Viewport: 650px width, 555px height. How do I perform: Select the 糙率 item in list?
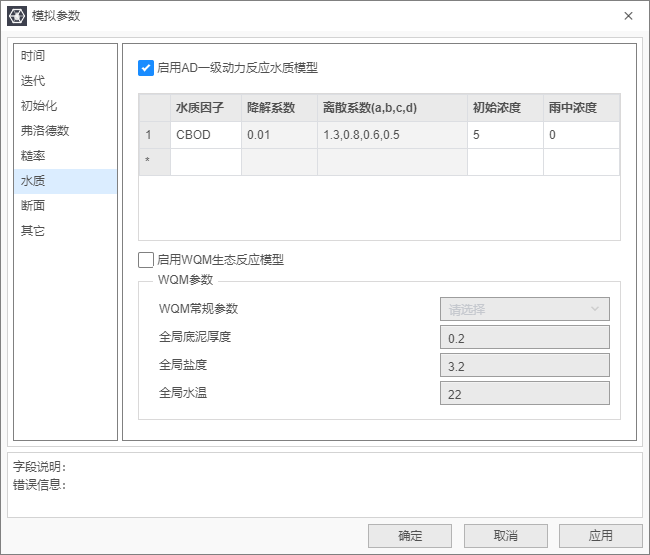pyautogui.click(x=34, y=156)
